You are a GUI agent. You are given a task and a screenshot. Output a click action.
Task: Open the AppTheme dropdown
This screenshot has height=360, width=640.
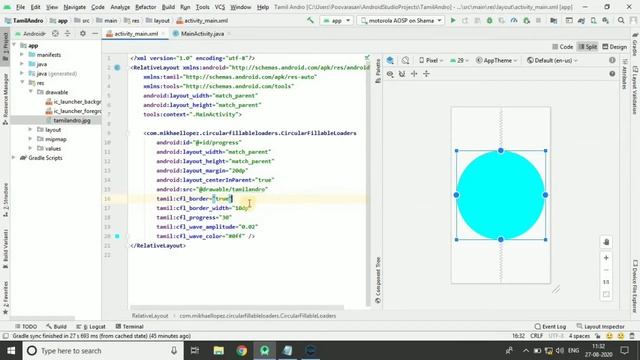click(x=496, y=60)
